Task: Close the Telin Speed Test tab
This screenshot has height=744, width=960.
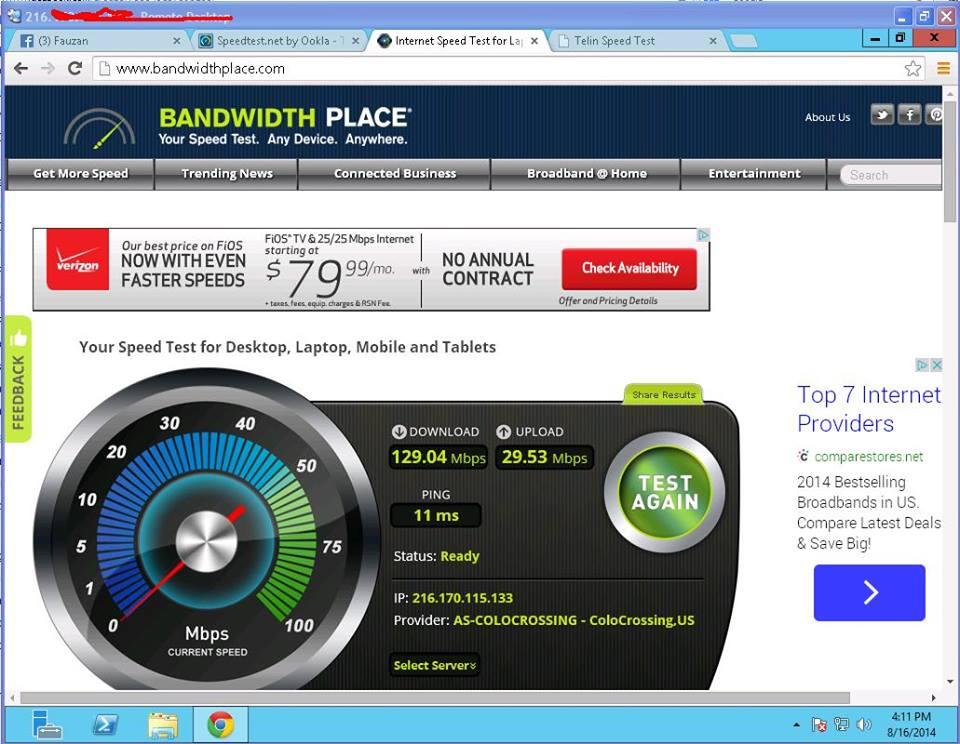Action: coord(713,41)
